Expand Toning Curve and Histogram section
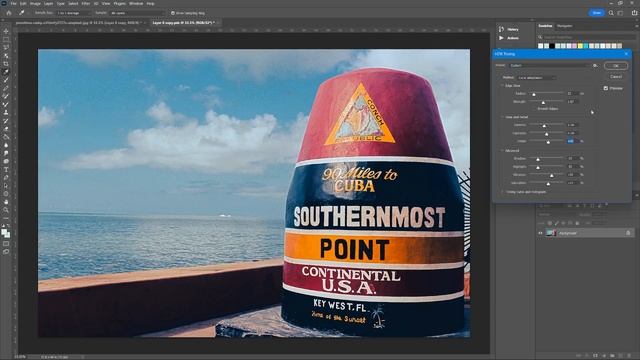640x360 pixels. coord(502,192)
